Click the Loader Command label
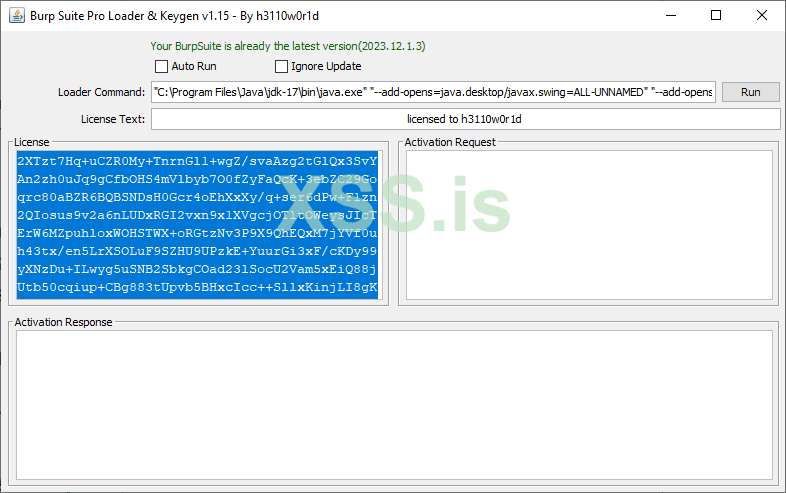 (101, 92)
